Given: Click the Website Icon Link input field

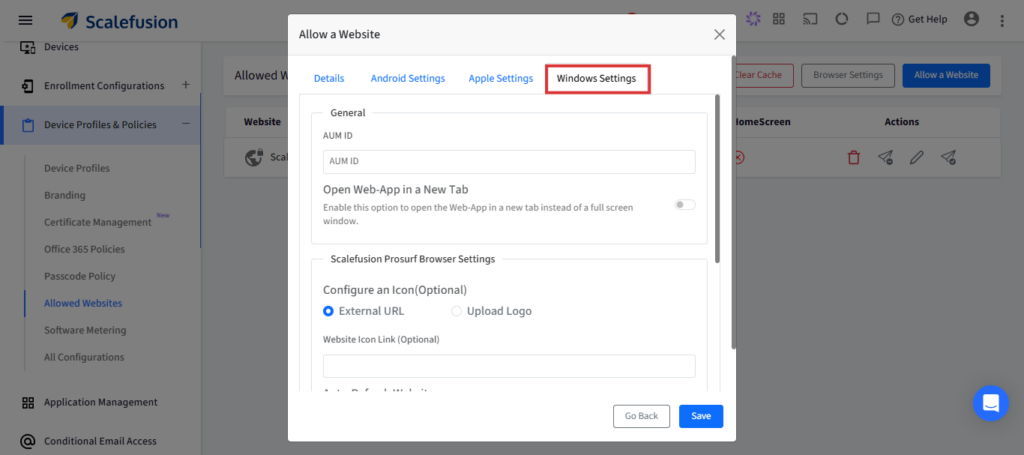Looking at the screenshot, I should [509, 366].
